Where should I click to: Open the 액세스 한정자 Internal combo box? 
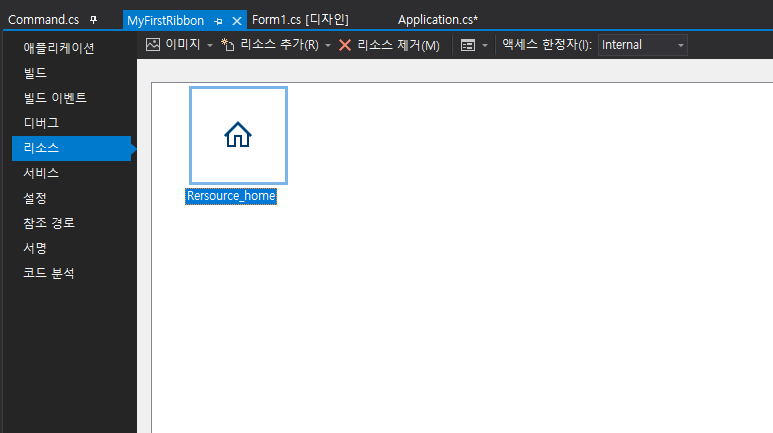[642, 45]
